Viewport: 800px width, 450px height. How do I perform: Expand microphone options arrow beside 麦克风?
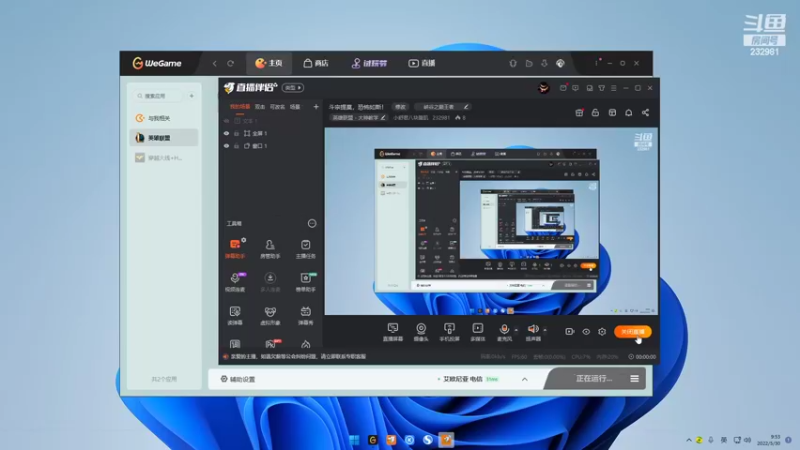pyautogui.click(x=516, y=330)
